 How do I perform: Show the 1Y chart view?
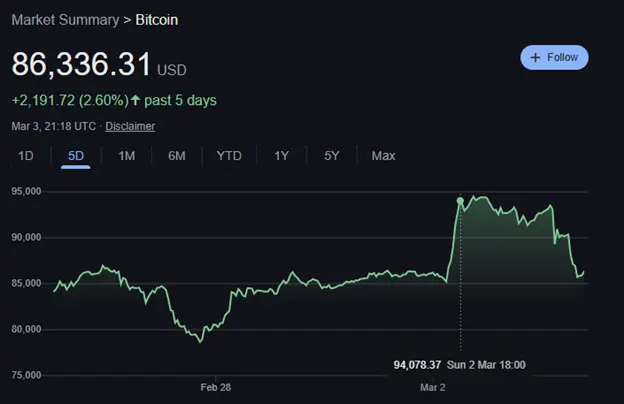click(x=281, y=156)
